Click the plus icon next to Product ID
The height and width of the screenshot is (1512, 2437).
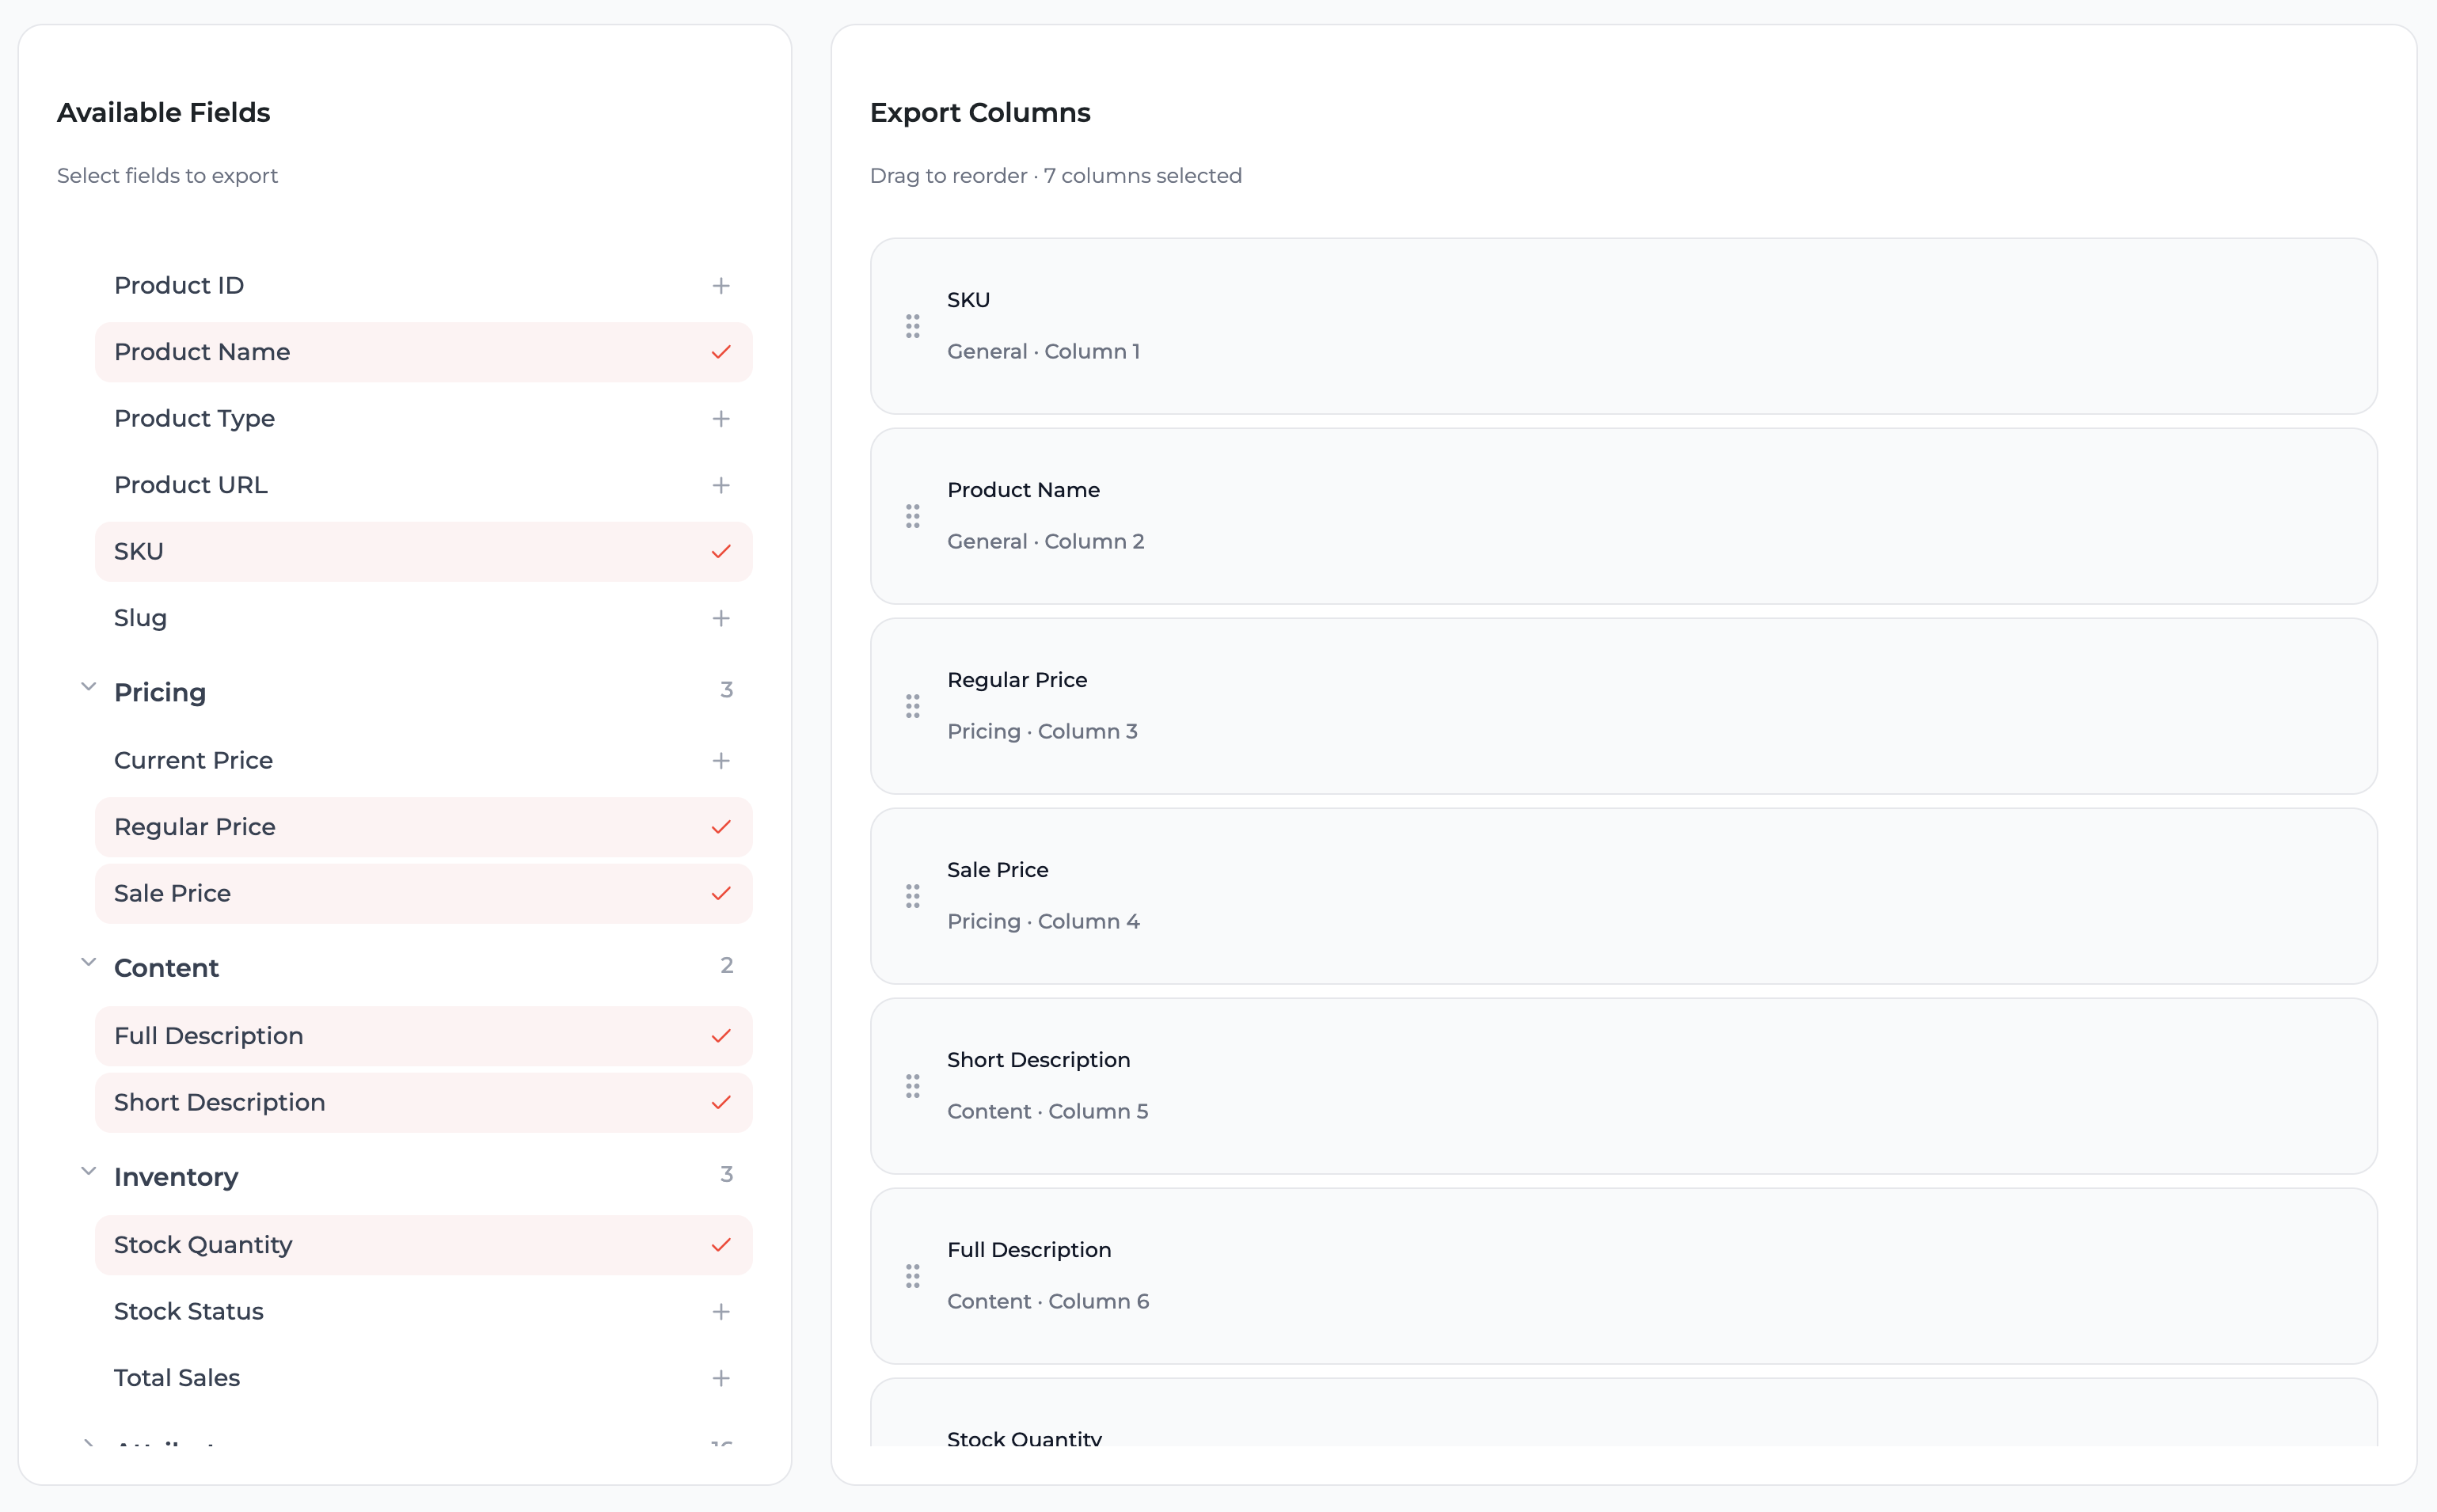click(720, 286)
